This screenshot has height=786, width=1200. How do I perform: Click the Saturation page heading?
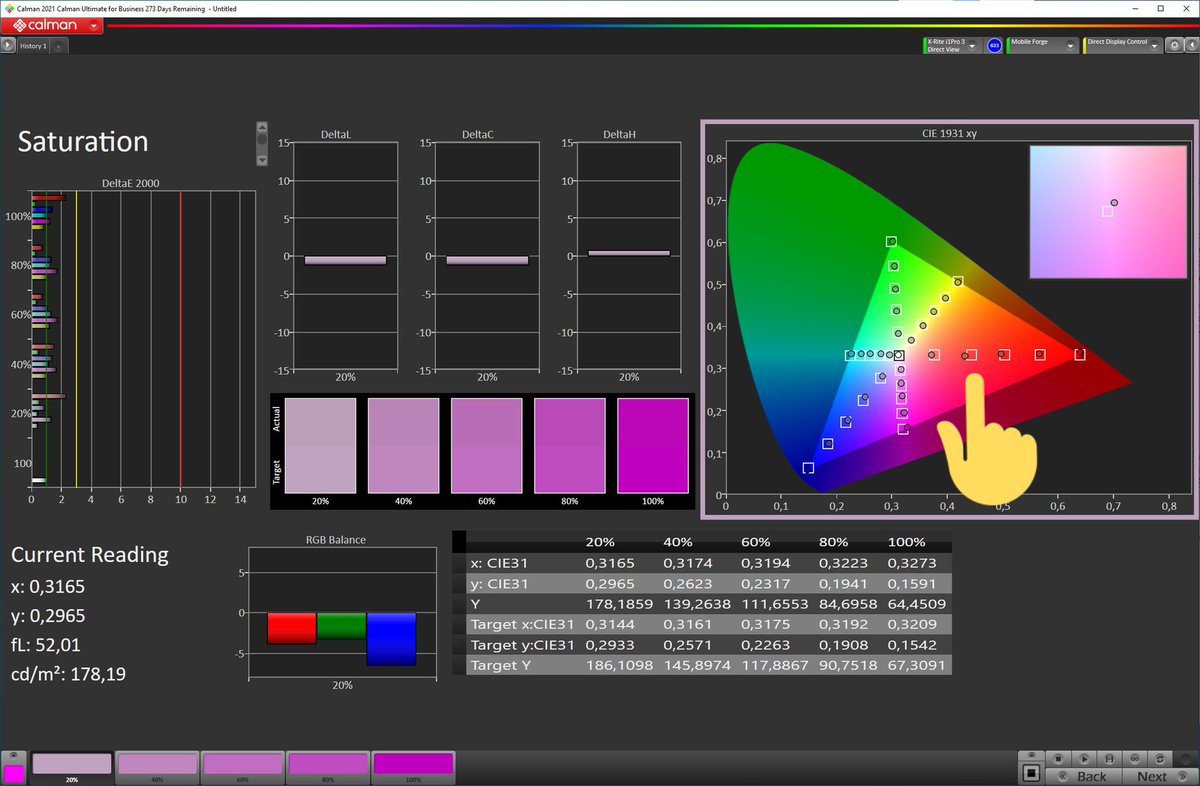[x=83, y=141]
